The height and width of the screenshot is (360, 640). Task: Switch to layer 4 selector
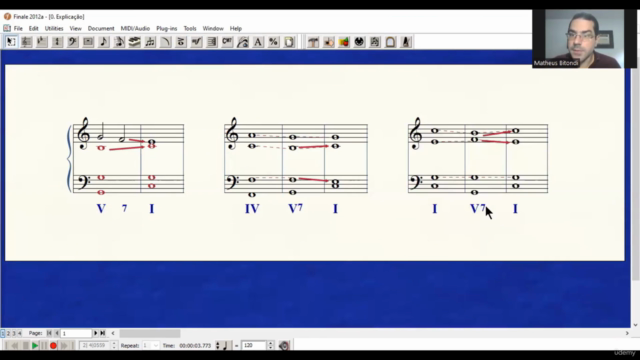(x=19, y=333)
